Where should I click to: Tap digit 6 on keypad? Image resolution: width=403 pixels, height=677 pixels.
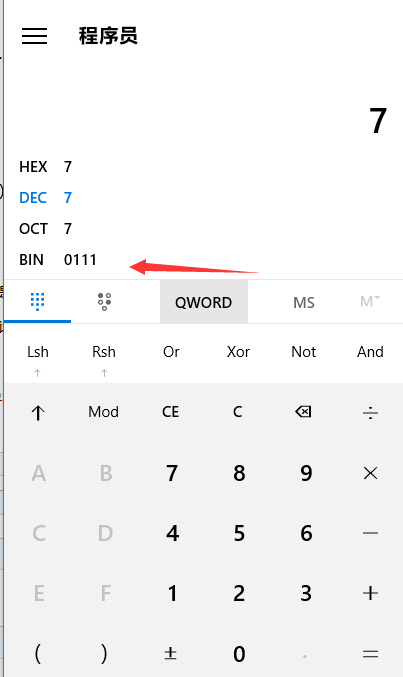click(306, 533)
